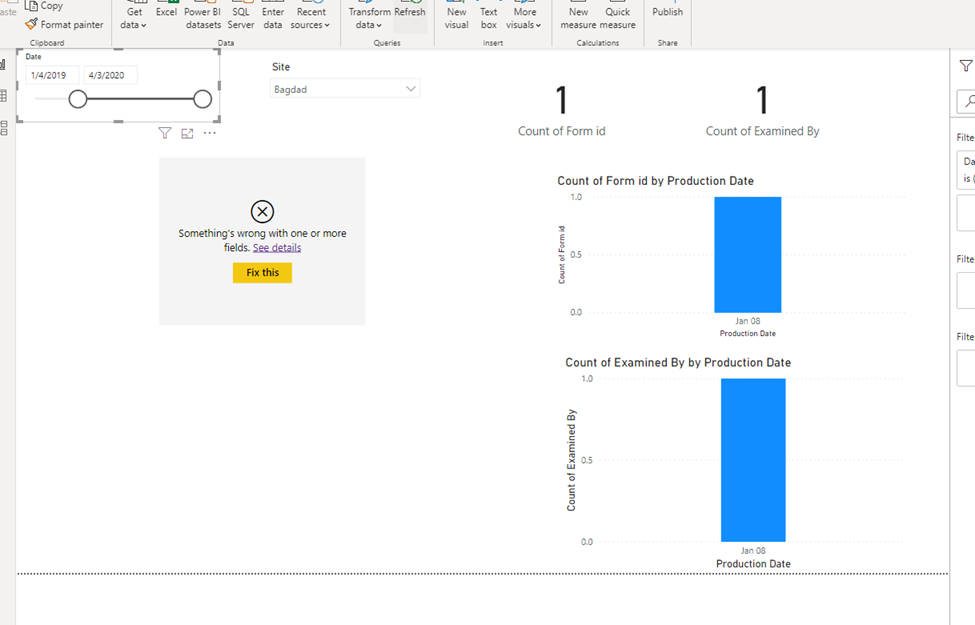Select the Count of Form id card
The image size is (975, 625).
tap(561, 111)
